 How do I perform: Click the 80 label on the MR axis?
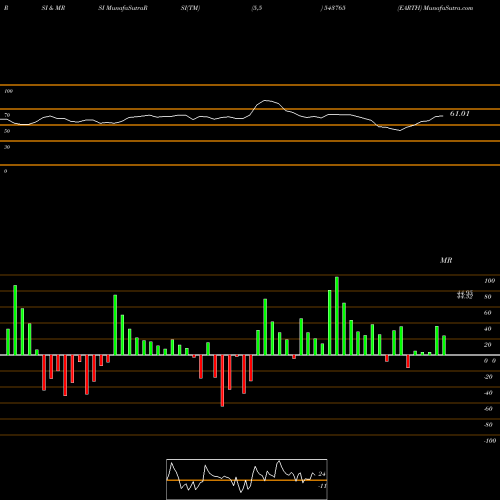click(x=488, y=297)
